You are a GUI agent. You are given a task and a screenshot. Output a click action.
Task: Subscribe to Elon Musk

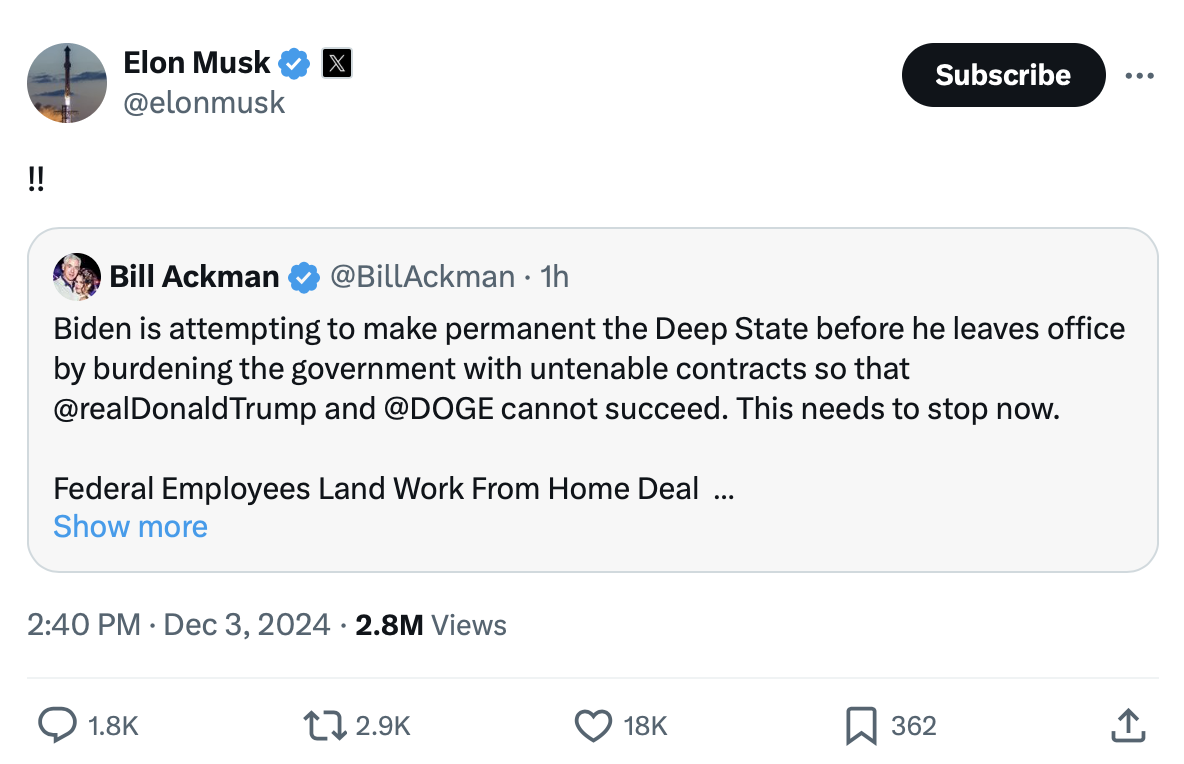coord(1003,75)
